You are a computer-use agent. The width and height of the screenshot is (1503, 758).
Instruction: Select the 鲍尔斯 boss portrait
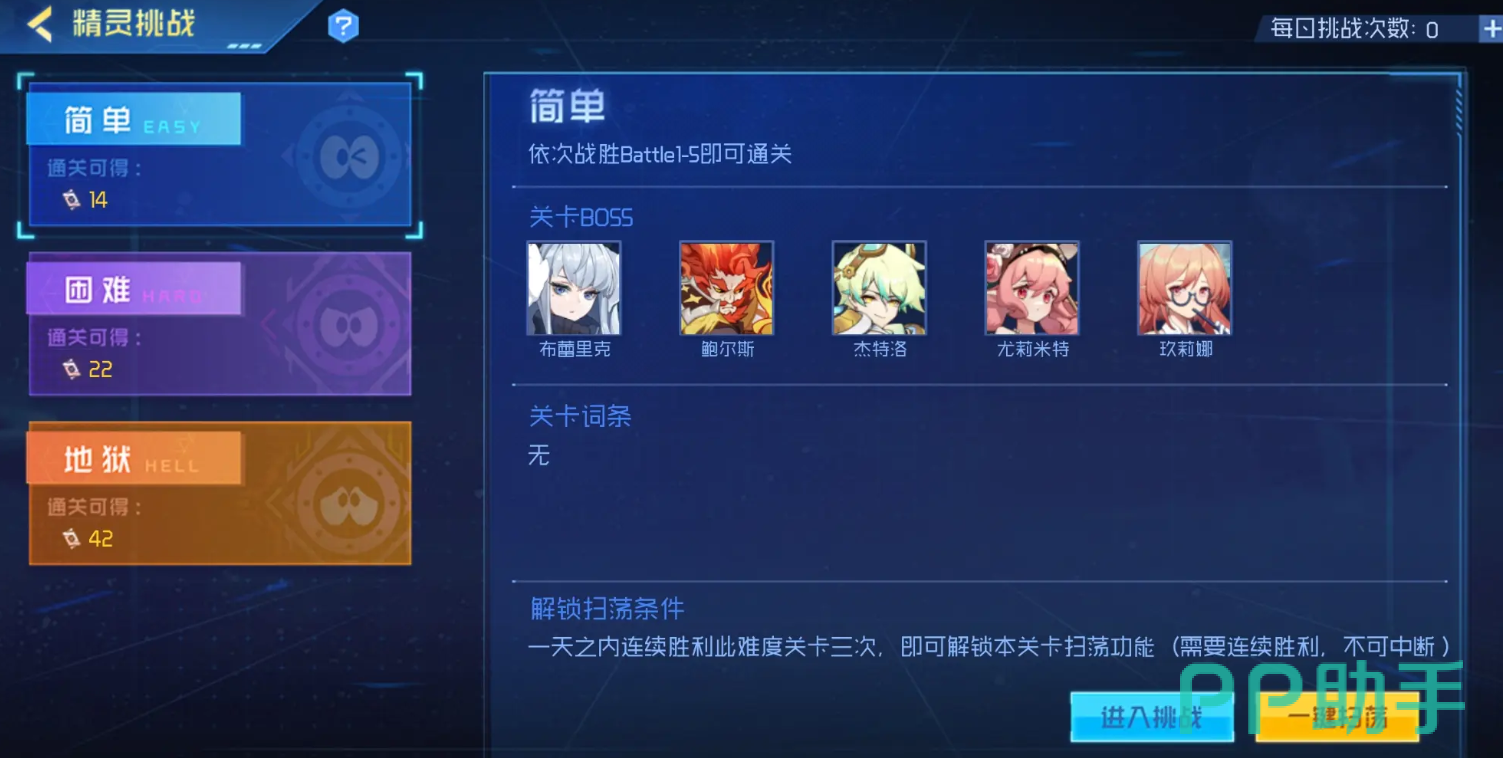tap(726, 288)
